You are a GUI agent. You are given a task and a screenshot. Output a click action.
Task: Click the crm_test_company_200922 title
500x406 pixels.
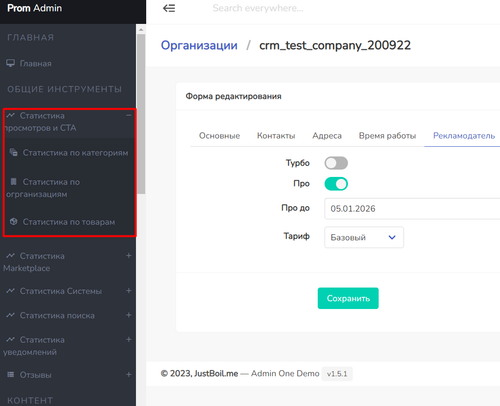[335, 45]
